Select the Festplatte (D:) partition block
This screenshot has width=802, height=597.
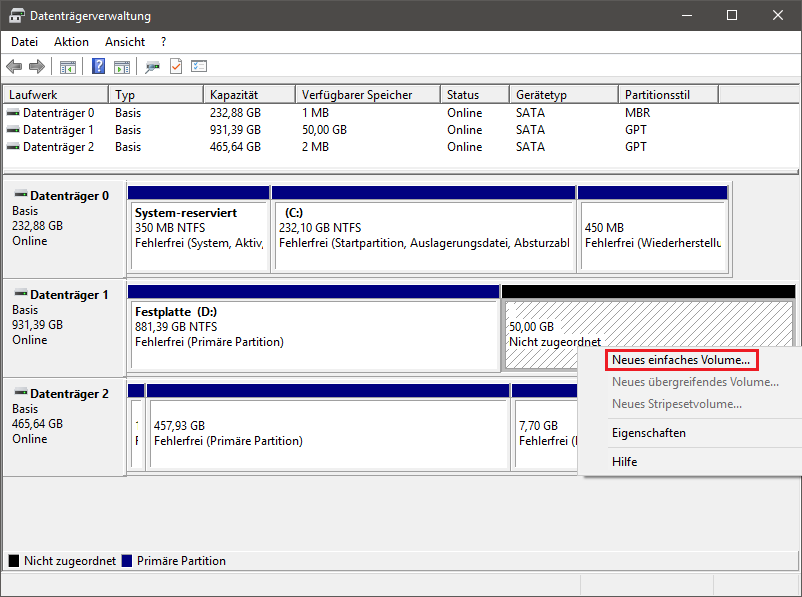coord(313,327)
